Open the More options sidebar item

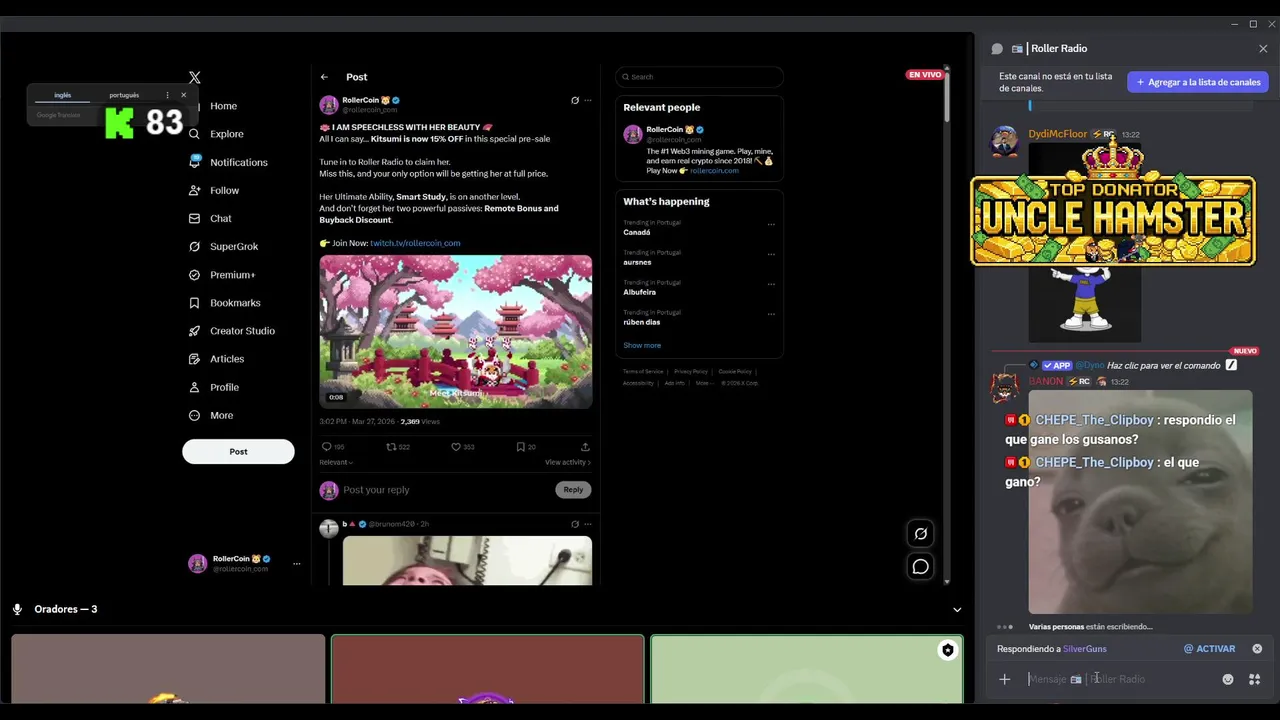[x=210, y=415]
